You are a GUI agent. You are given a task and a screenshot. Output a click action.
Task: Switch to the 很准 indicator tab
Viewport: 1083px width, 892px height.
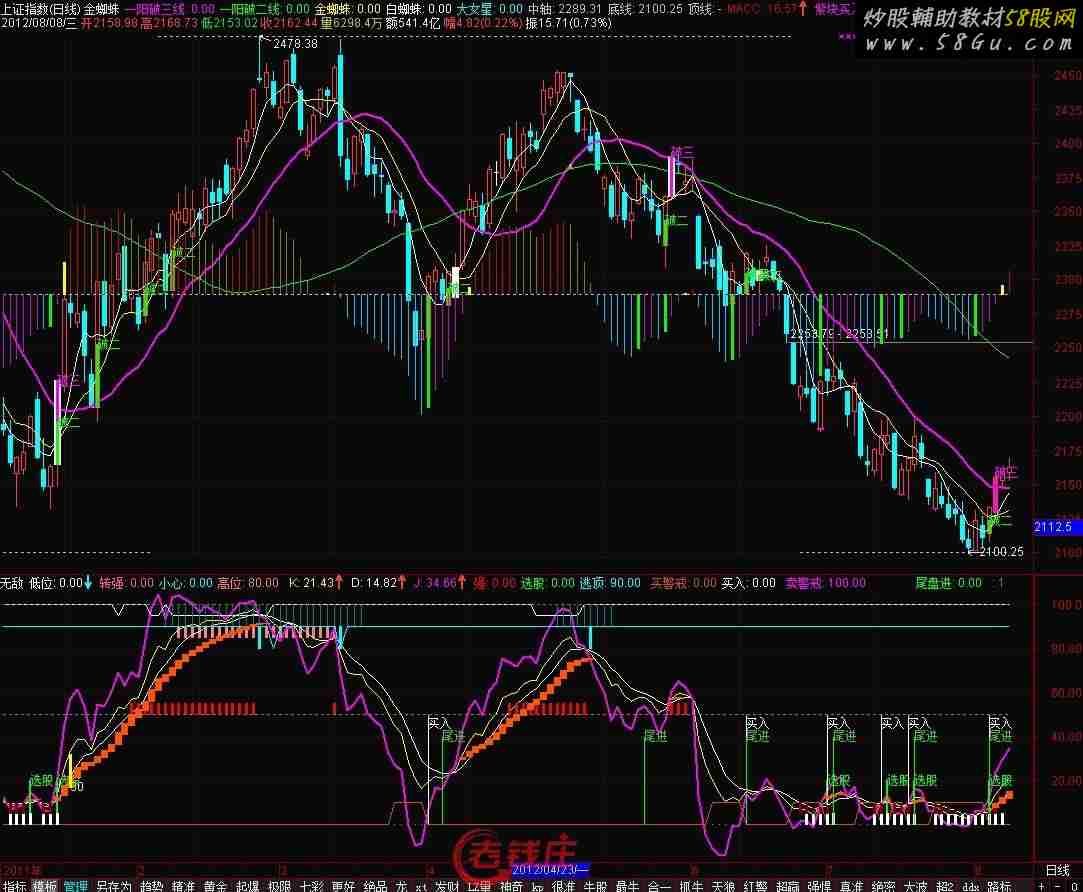click(x=563, y=886)
